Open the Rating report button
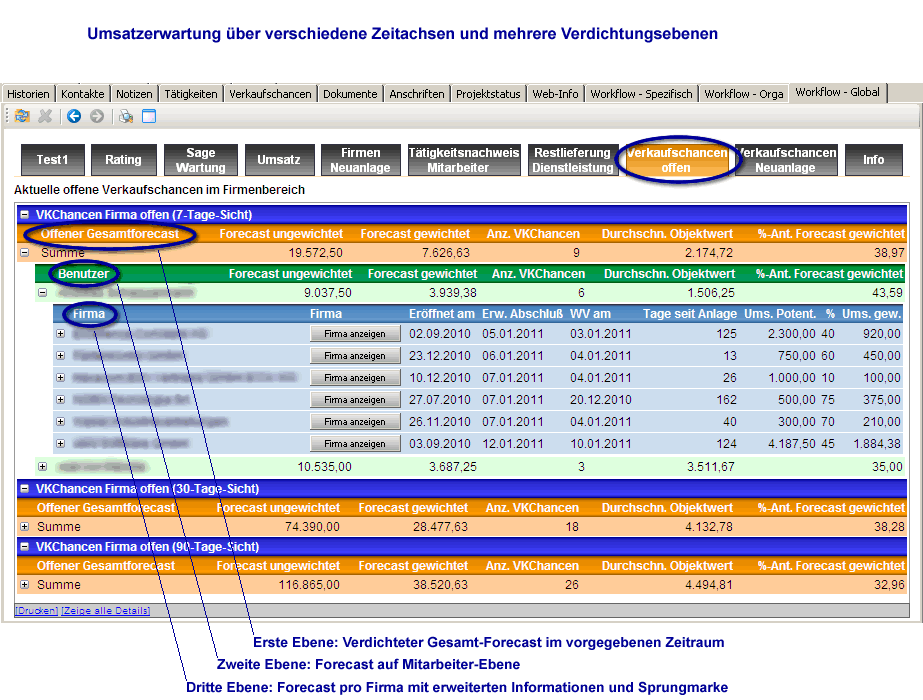Screen dimensions: 923x700 [x=124, y=160]
